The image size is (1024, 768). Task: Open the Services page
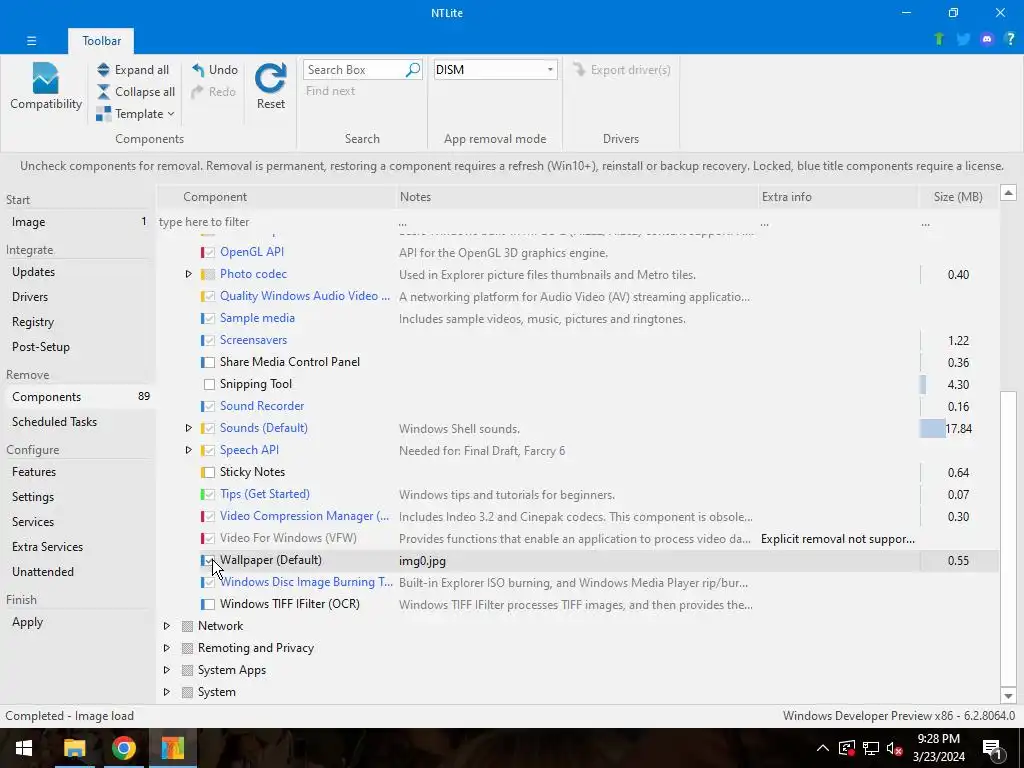tap(33, 522)
